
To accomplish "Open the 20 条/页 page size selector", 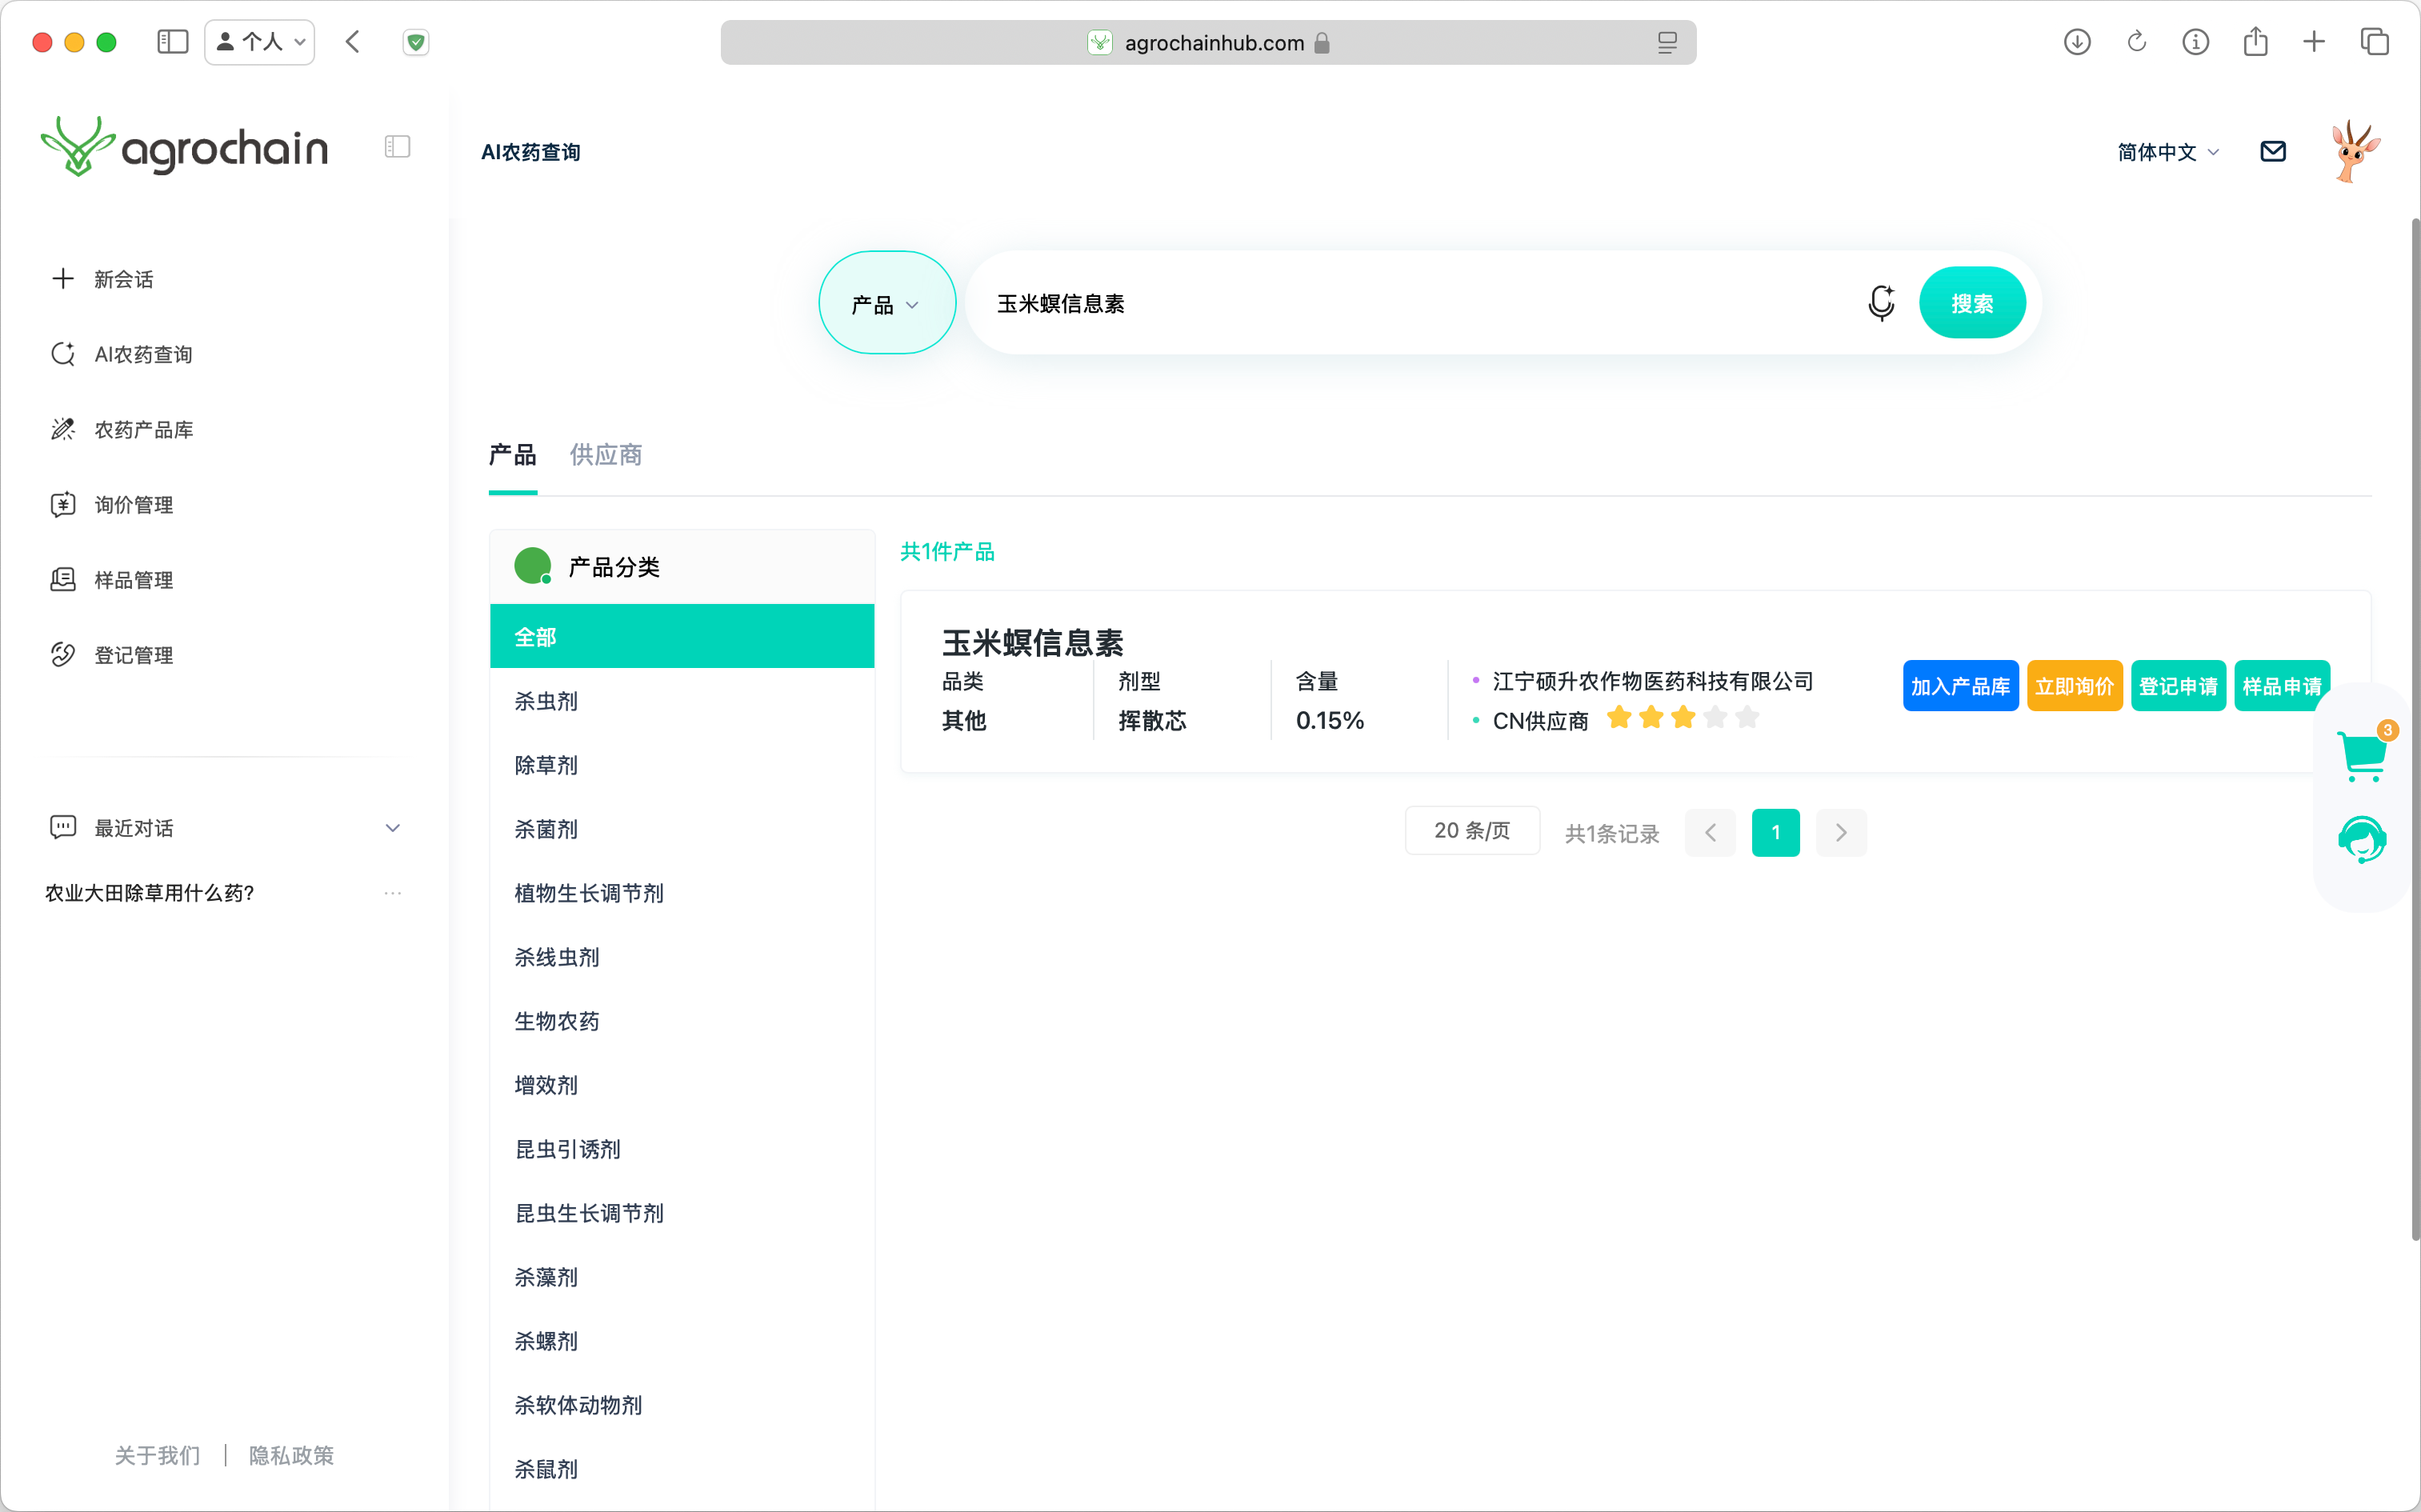I will (1471, 831).
